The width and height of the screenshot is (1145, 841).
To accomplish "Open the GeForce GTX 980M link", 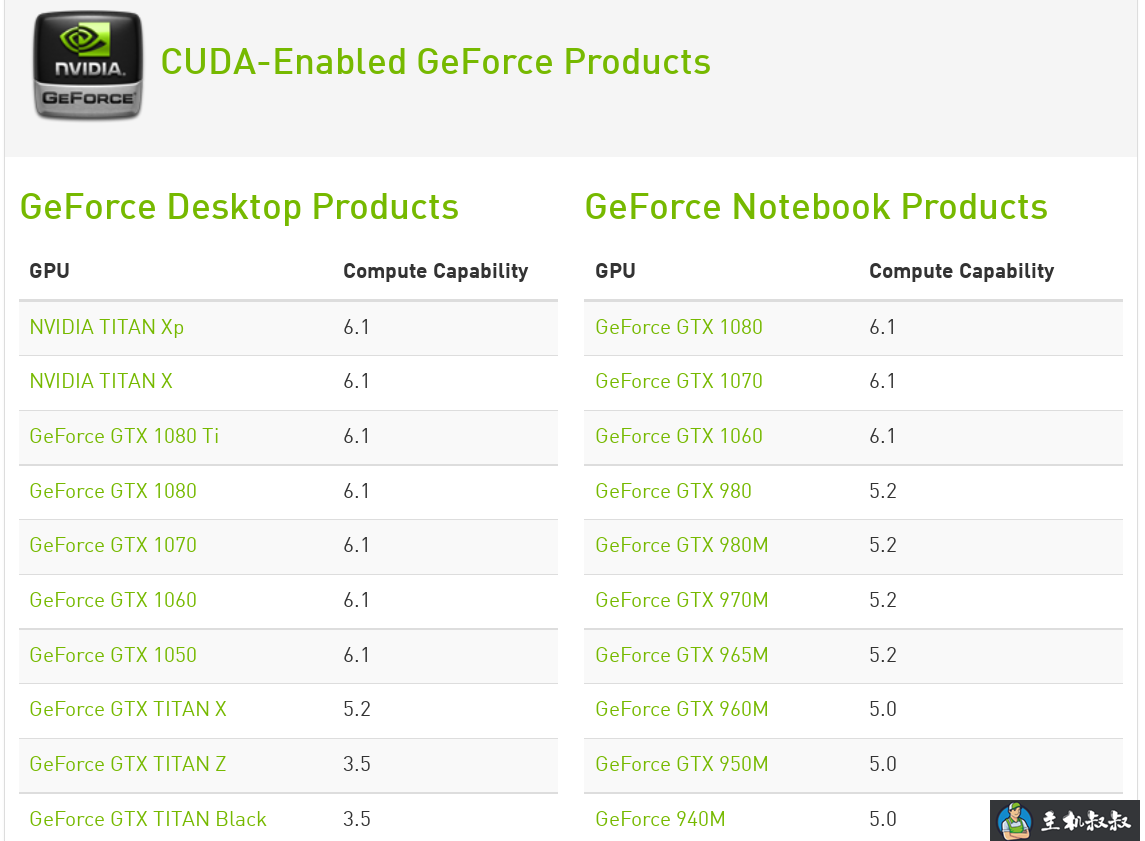I will [682, 545].
